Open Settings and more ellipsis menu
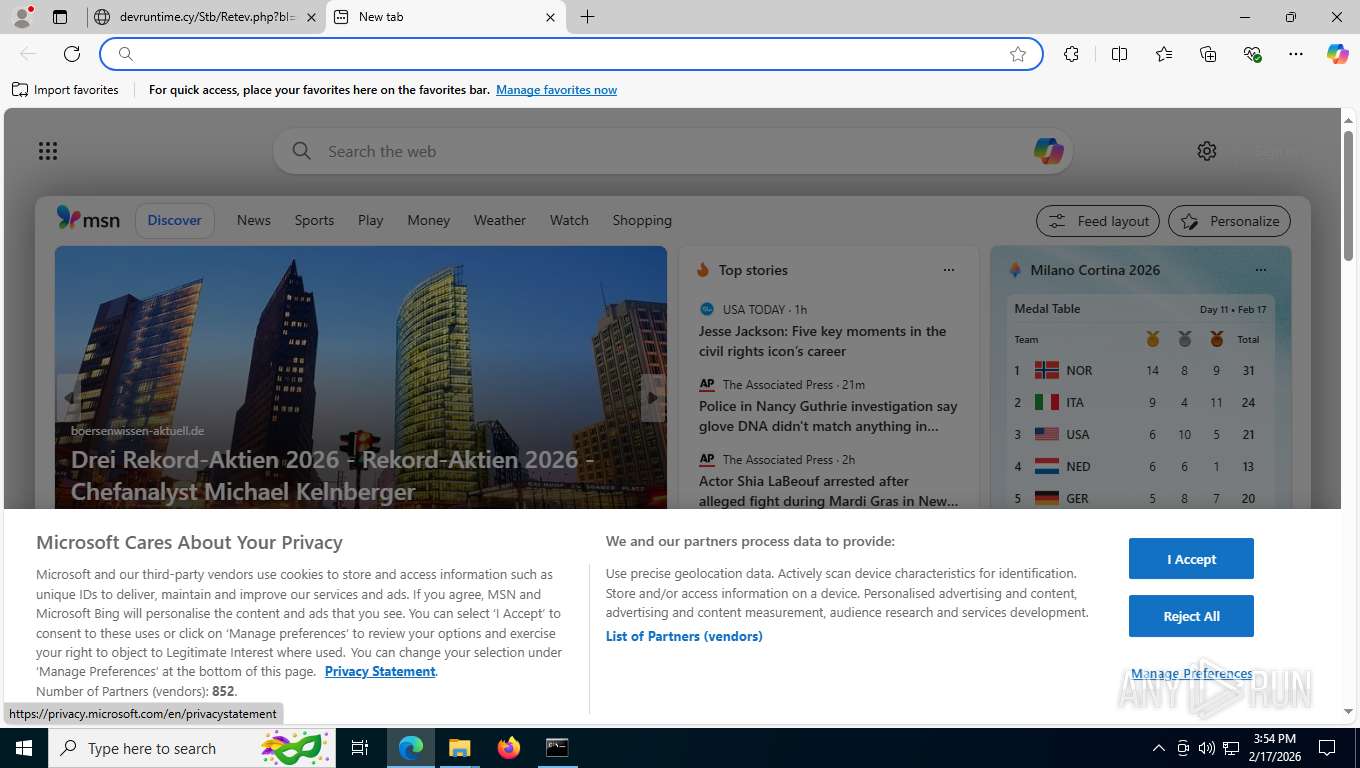Viewport: 1360px width, 768px height. [1296, 54]
